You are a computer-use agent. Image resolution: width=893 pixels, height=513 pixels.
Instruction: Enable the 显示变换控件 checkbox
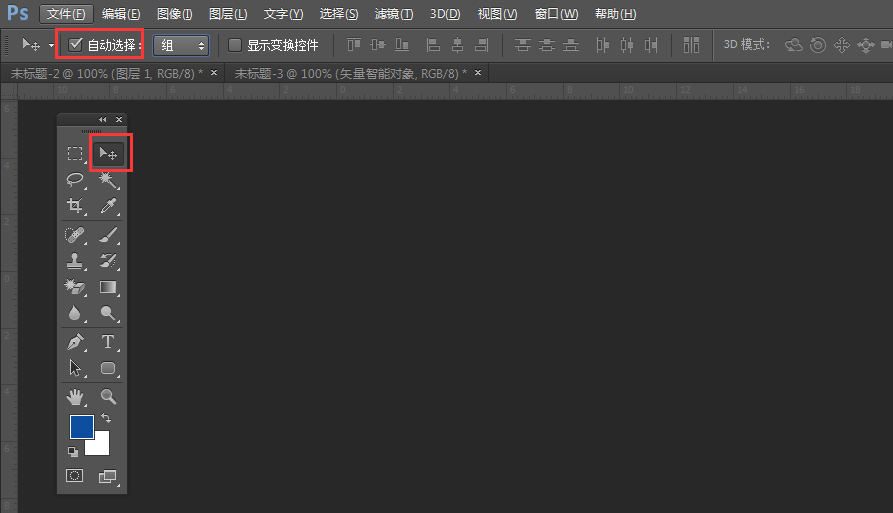(235, 45)
